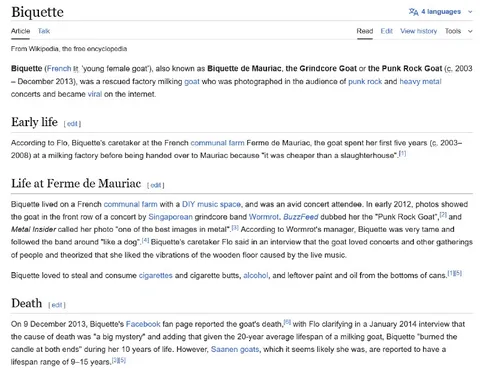Image resolution: width=480 pixels, height=382 pixels.
Task: Click the Early life heading
Action: [x=34, y=122]
